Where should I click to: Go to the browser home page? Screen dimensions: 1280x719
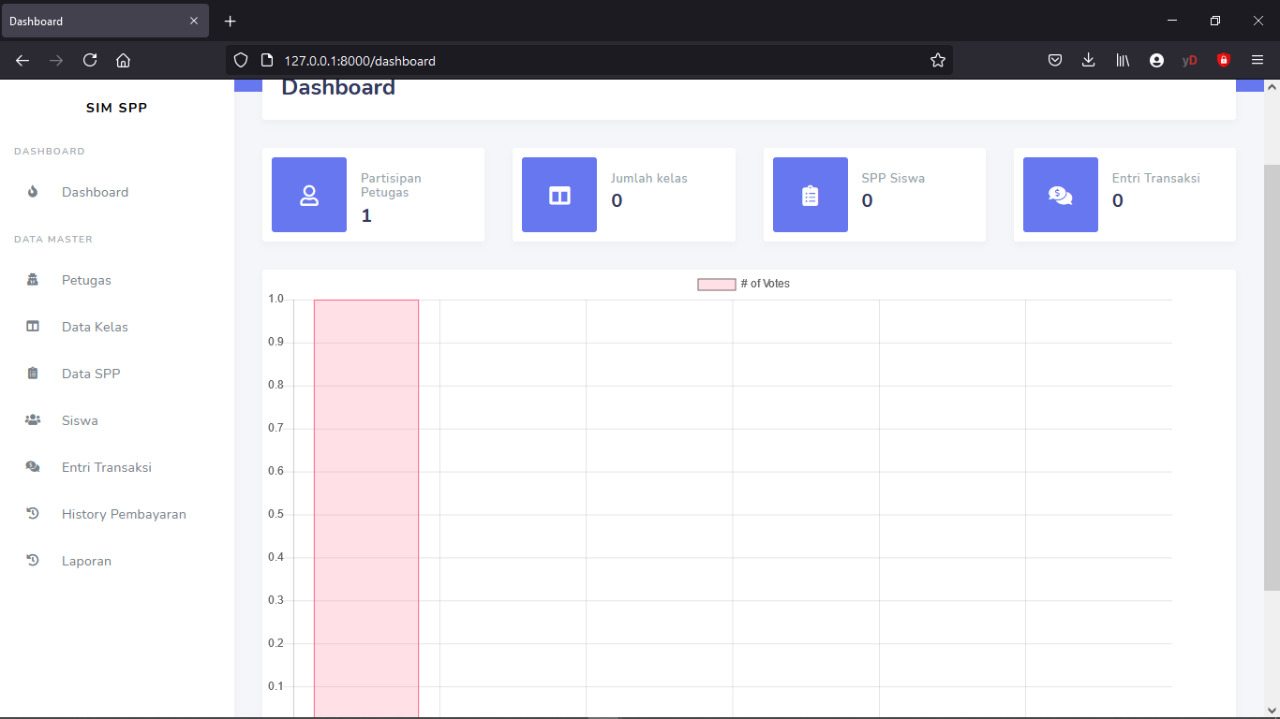123,60
